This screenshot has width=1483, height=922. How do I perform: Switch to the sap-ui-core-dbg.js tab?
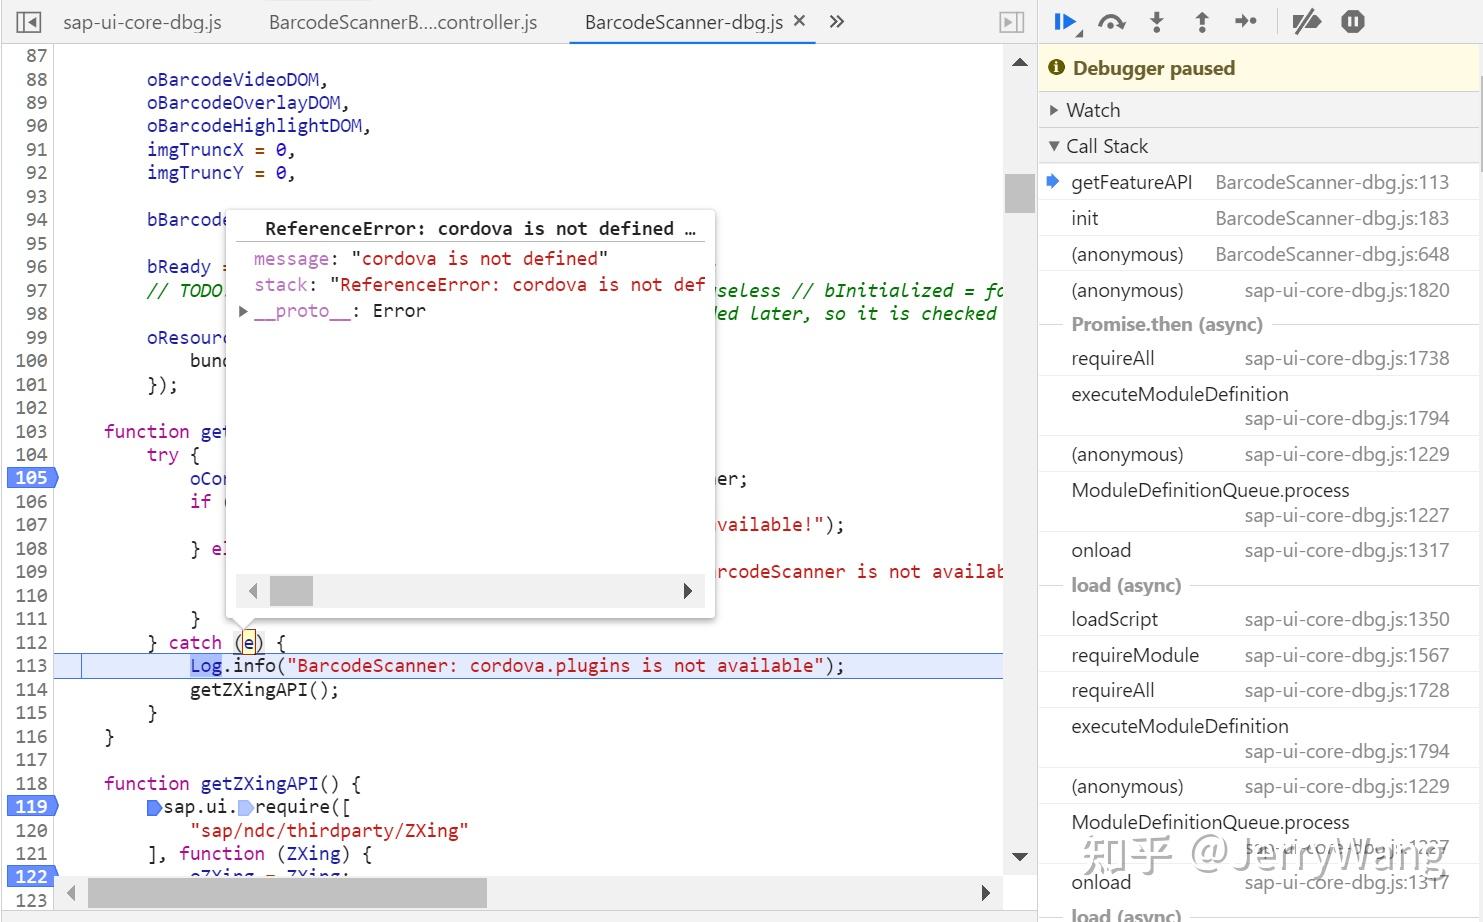click(142, 21)
